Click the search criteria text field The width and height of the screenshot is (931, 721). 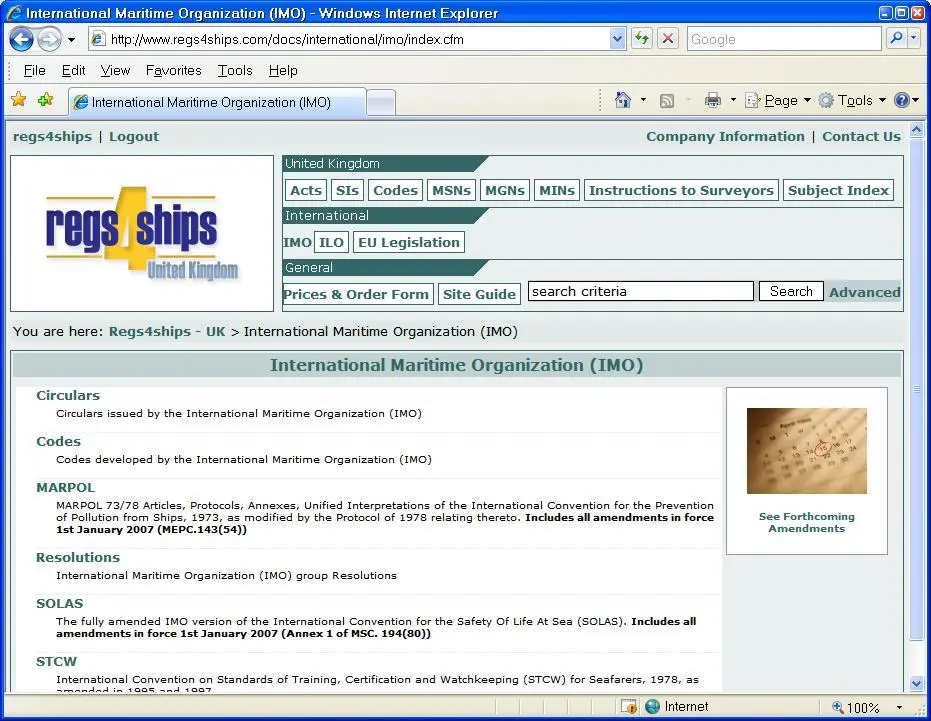(641, 292)
